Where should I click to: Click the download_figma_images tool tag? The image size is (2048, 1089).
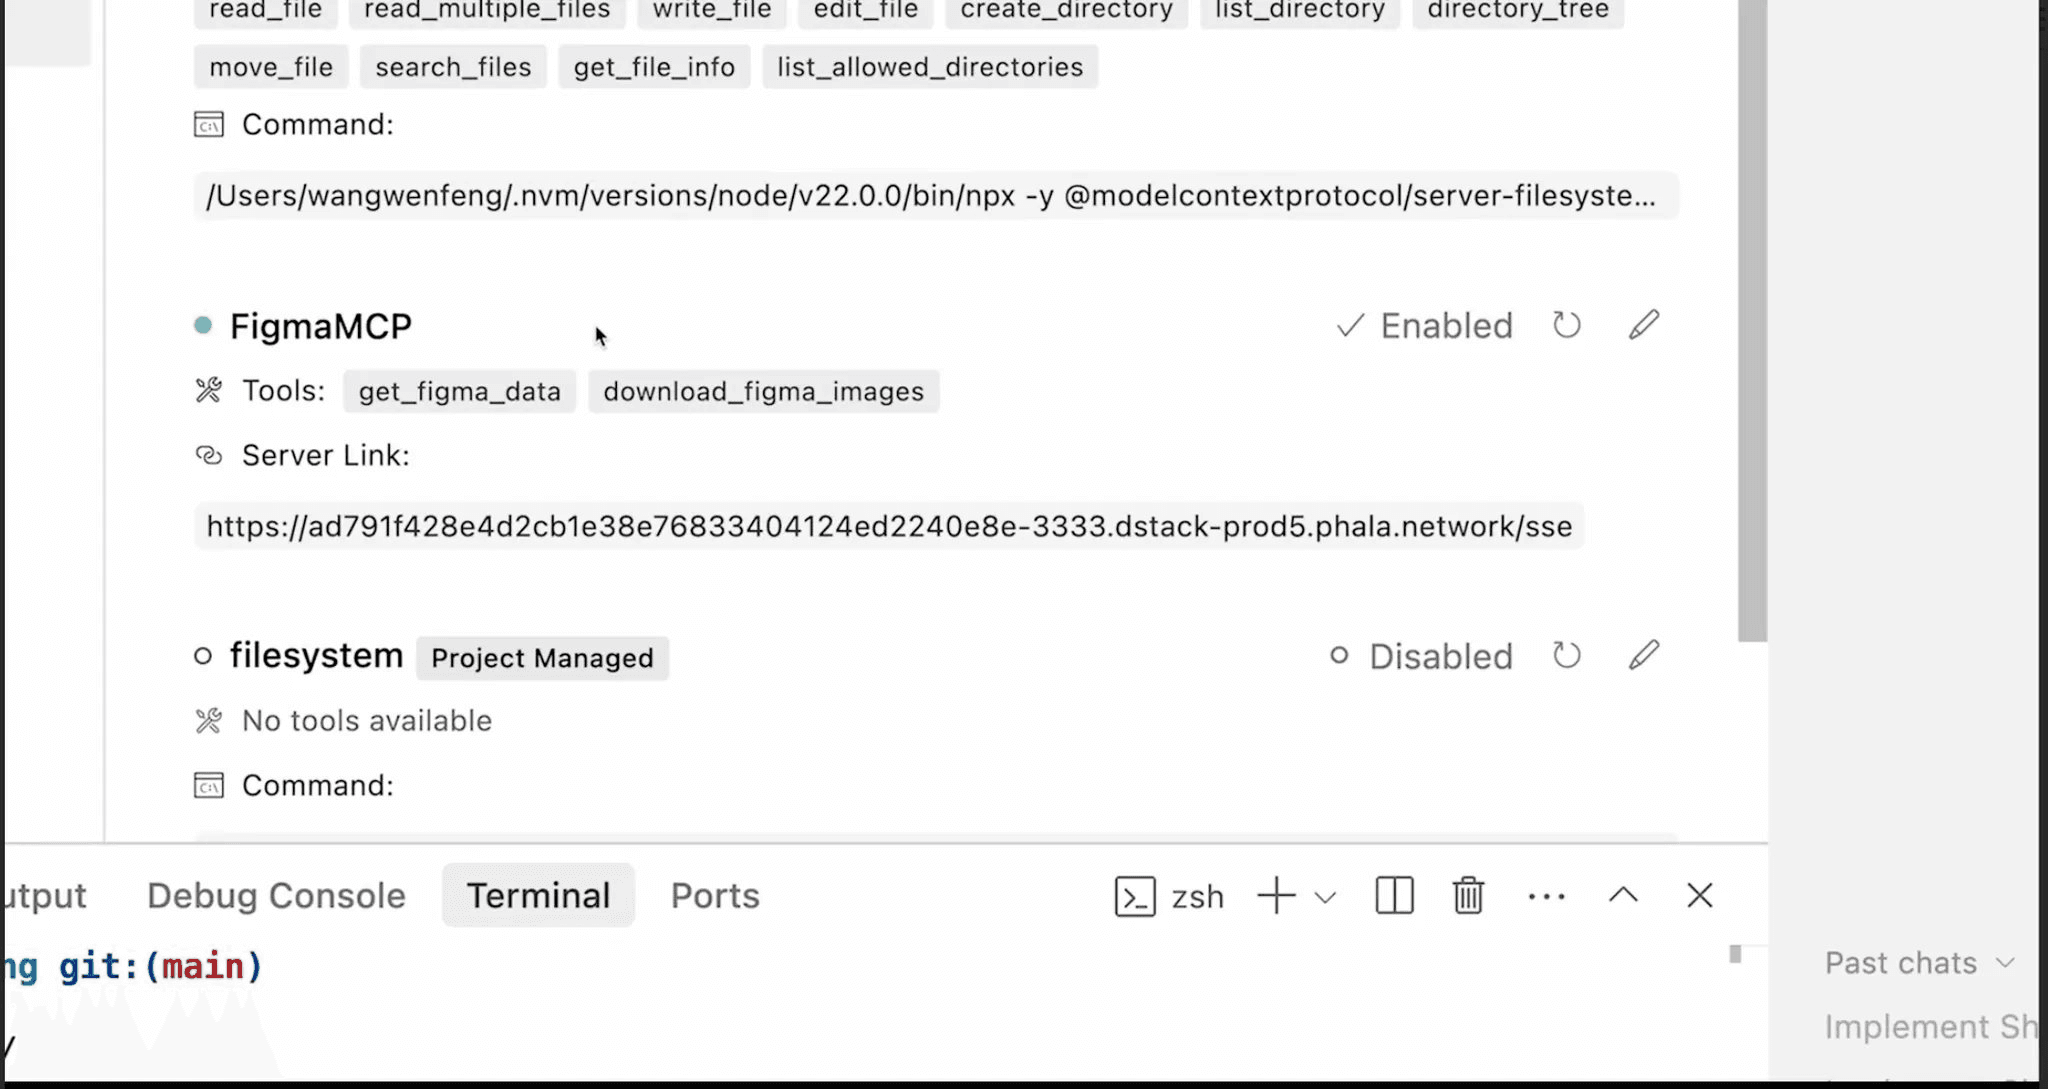[x=763, y=391]
